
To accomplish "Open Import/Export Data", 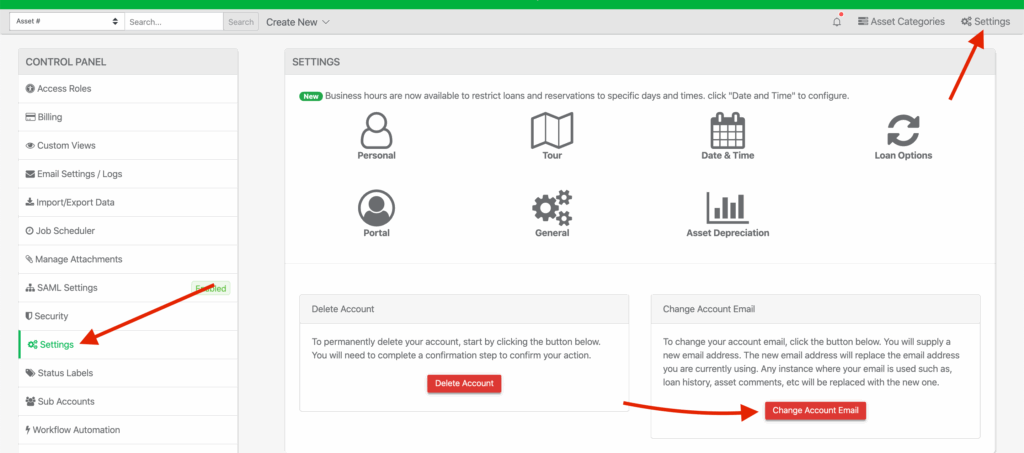I will tap(128, 202).
